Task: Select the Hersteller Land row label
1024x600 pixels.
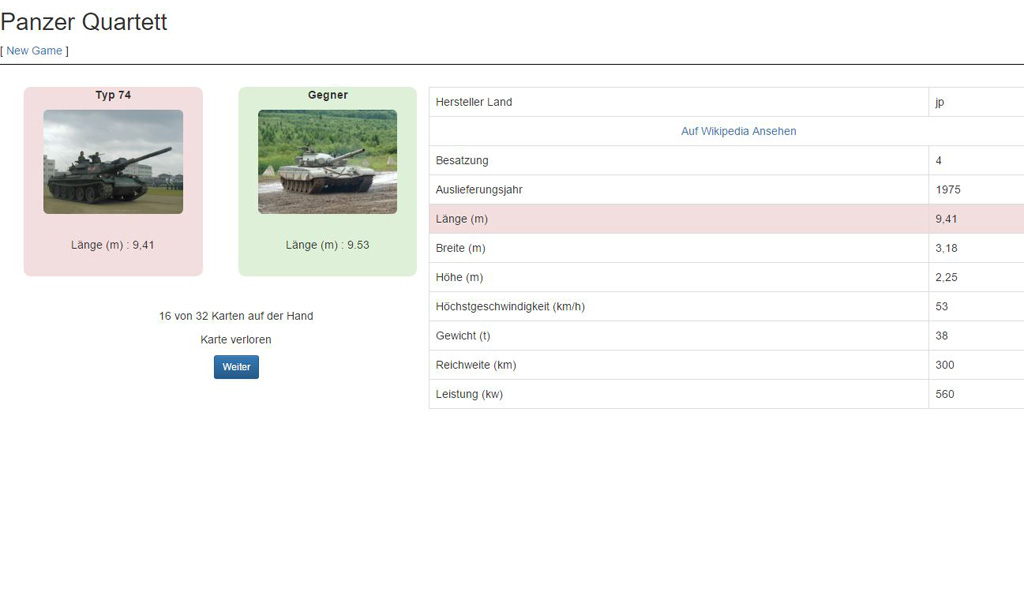Action: click(474, 102)
